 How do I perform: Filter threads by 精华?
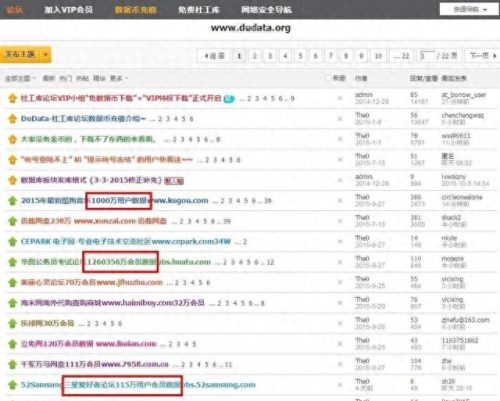coord(99,78)
